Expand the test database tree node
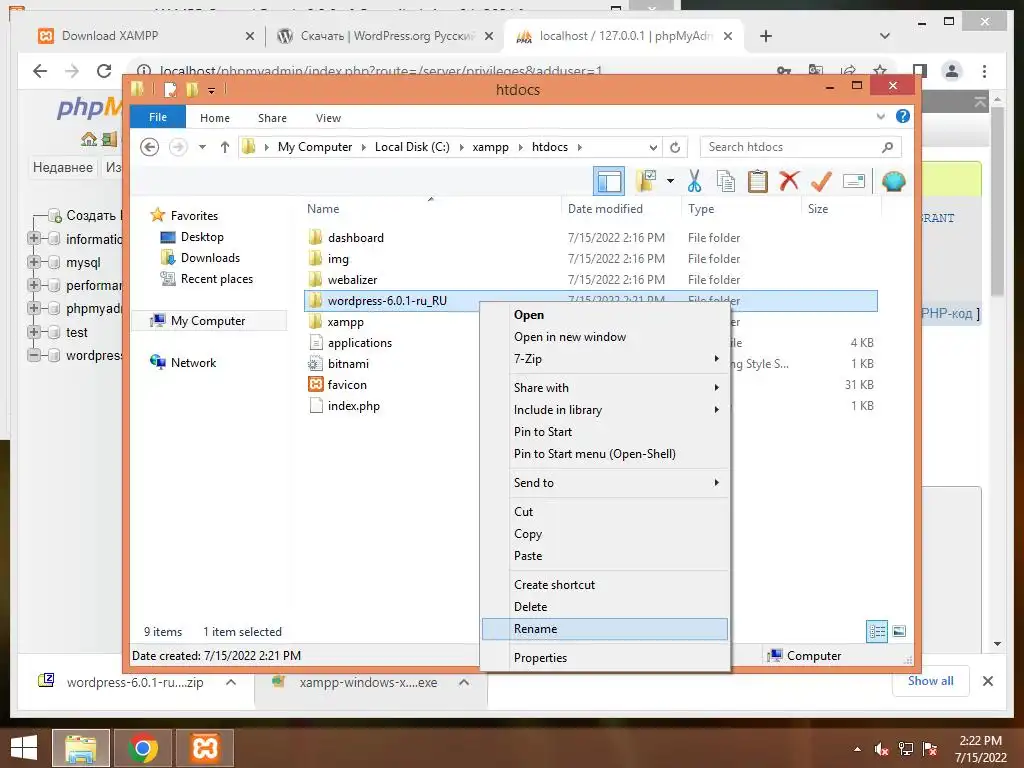Screen dimensions: 1024x768 pyautogui.click(x=34, y=332)
